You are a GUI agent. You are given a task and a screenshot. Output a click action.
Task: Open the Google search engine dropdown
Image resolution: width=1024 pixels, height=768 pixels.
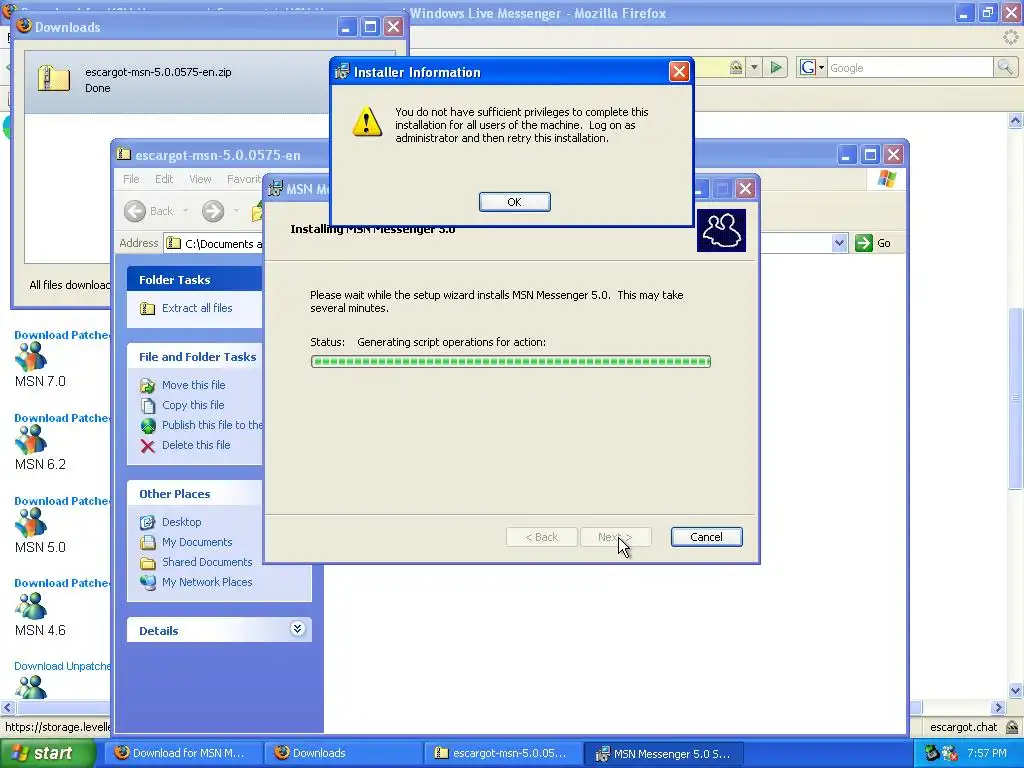pyautogui.click(x=813, y=67)
